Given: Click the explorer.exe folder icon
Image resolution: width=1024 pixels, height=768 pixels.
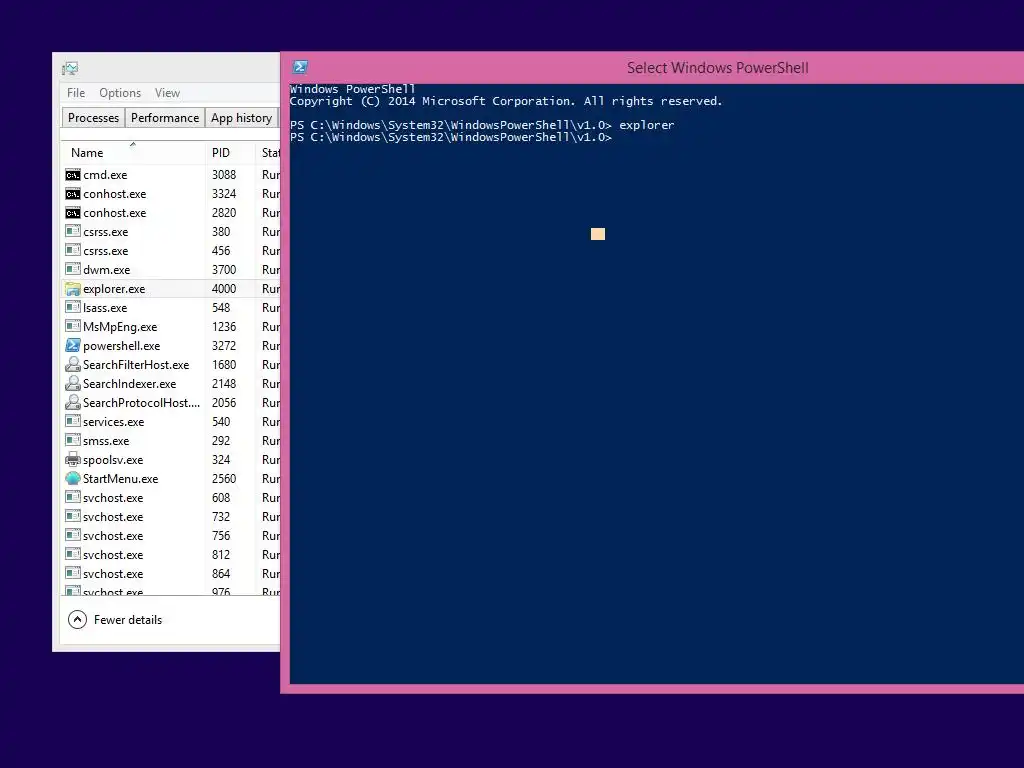Looking at the screenshot, I should (x=72, y=289).
